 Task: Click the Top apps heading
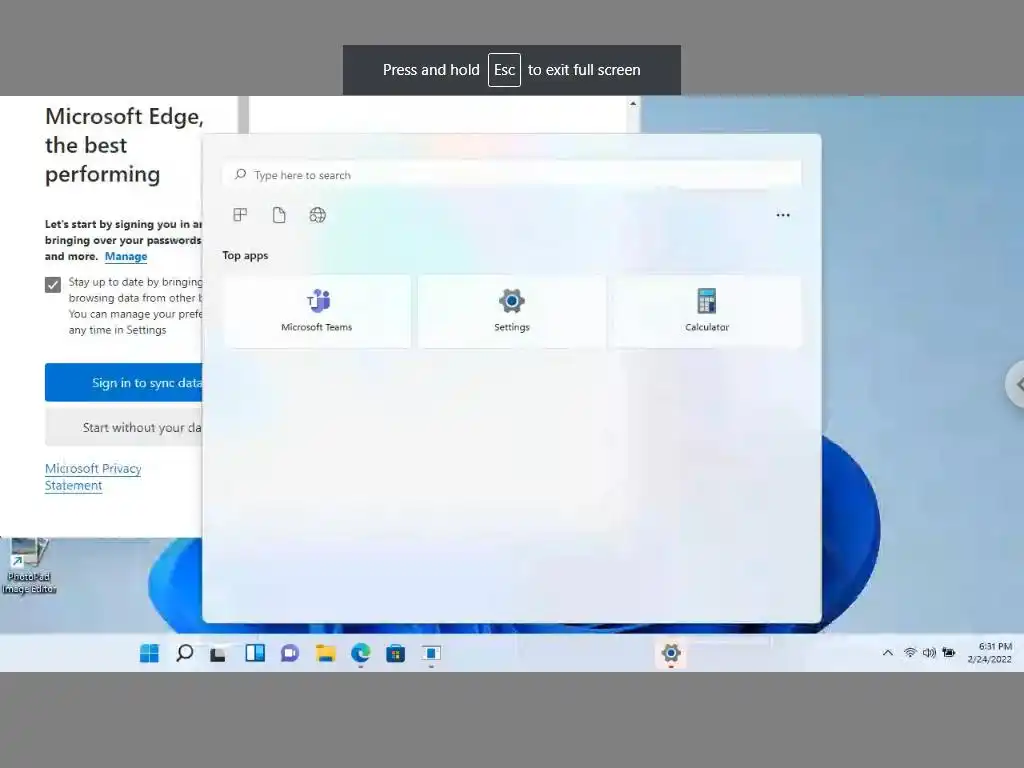(245, 255)
